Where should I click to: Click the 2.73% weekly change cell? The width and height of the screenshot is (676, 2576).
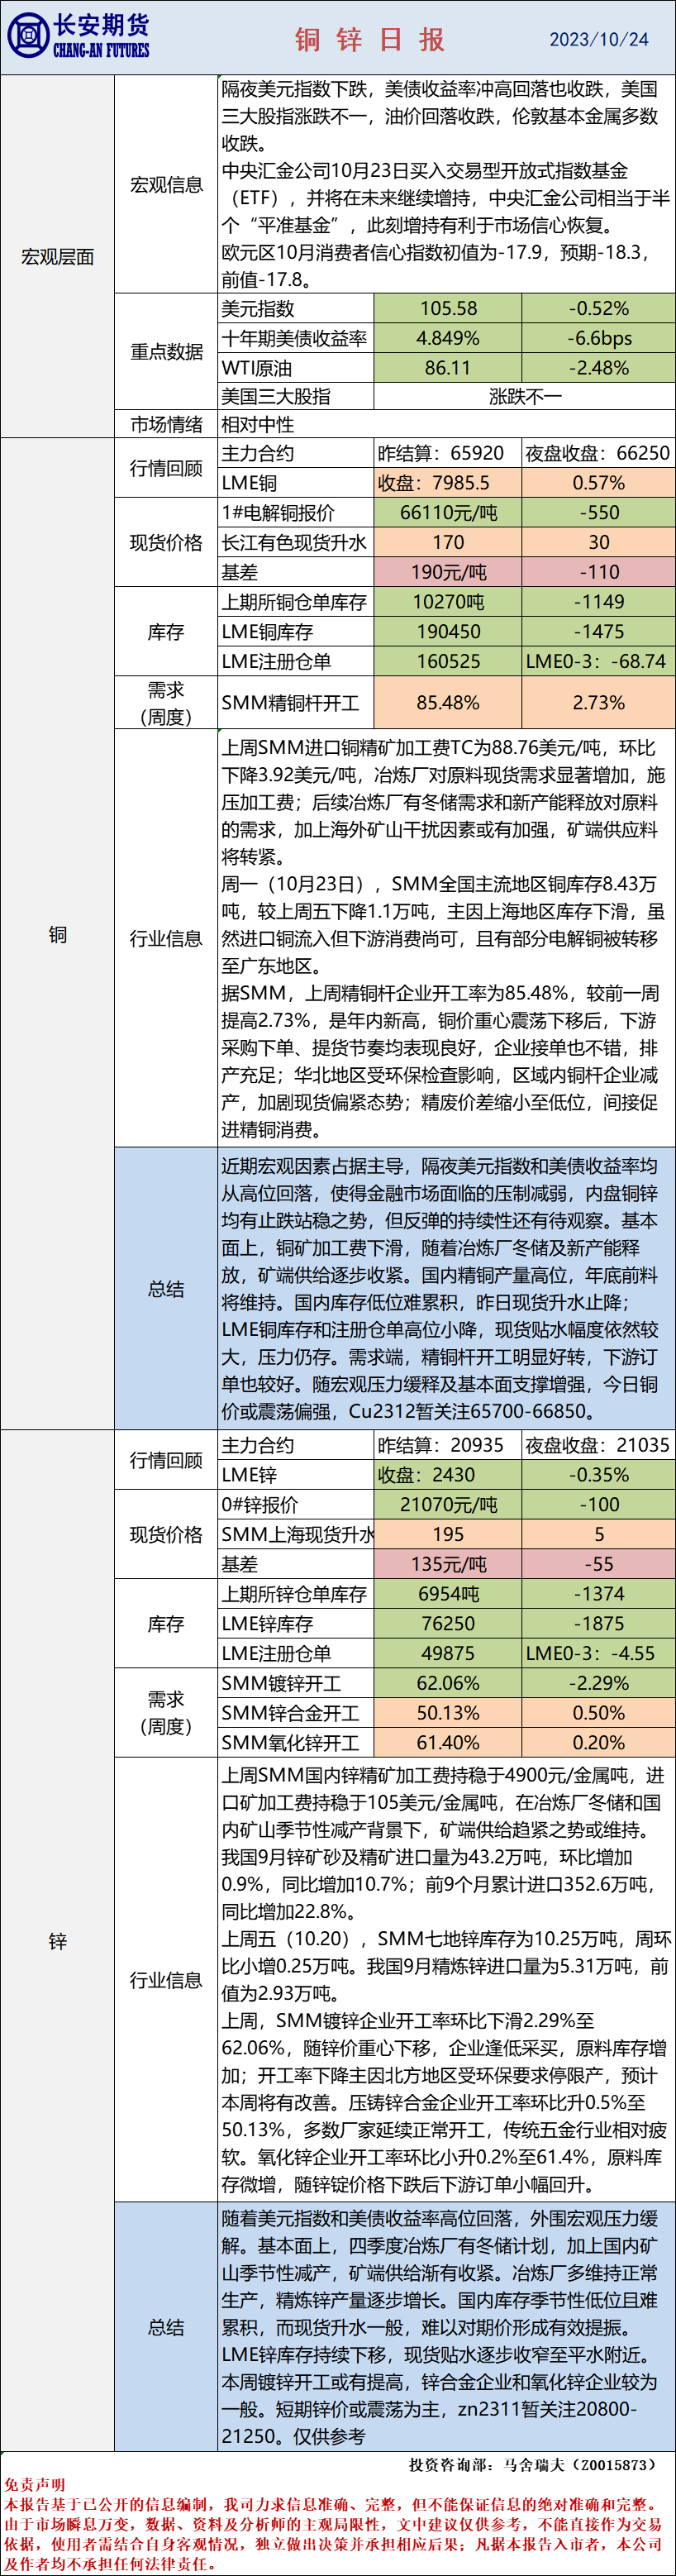click(x=598, y=703)
